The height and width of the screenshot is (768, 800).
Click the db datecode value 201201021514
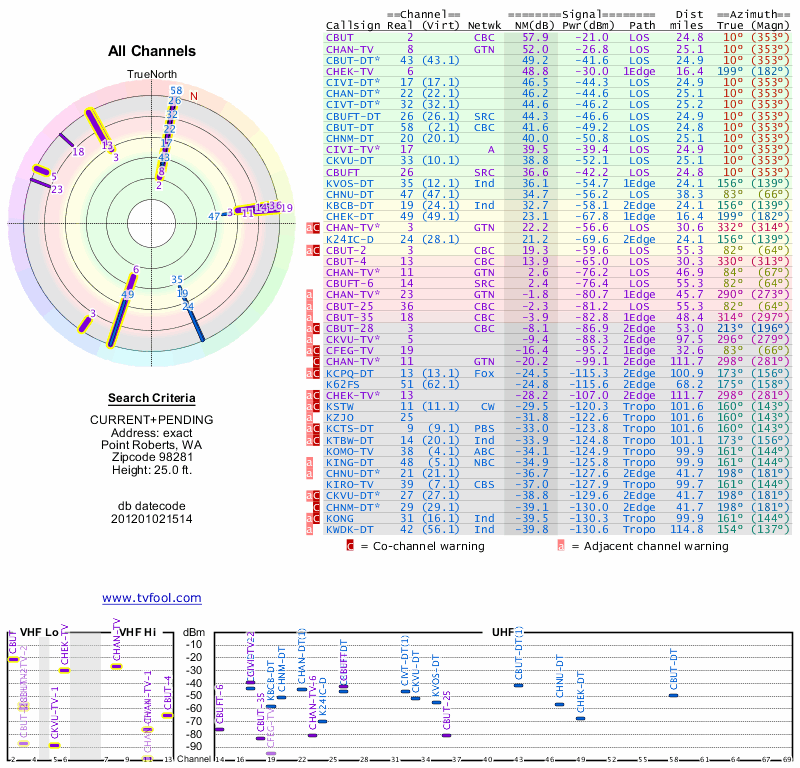click(x=152, y=519)
